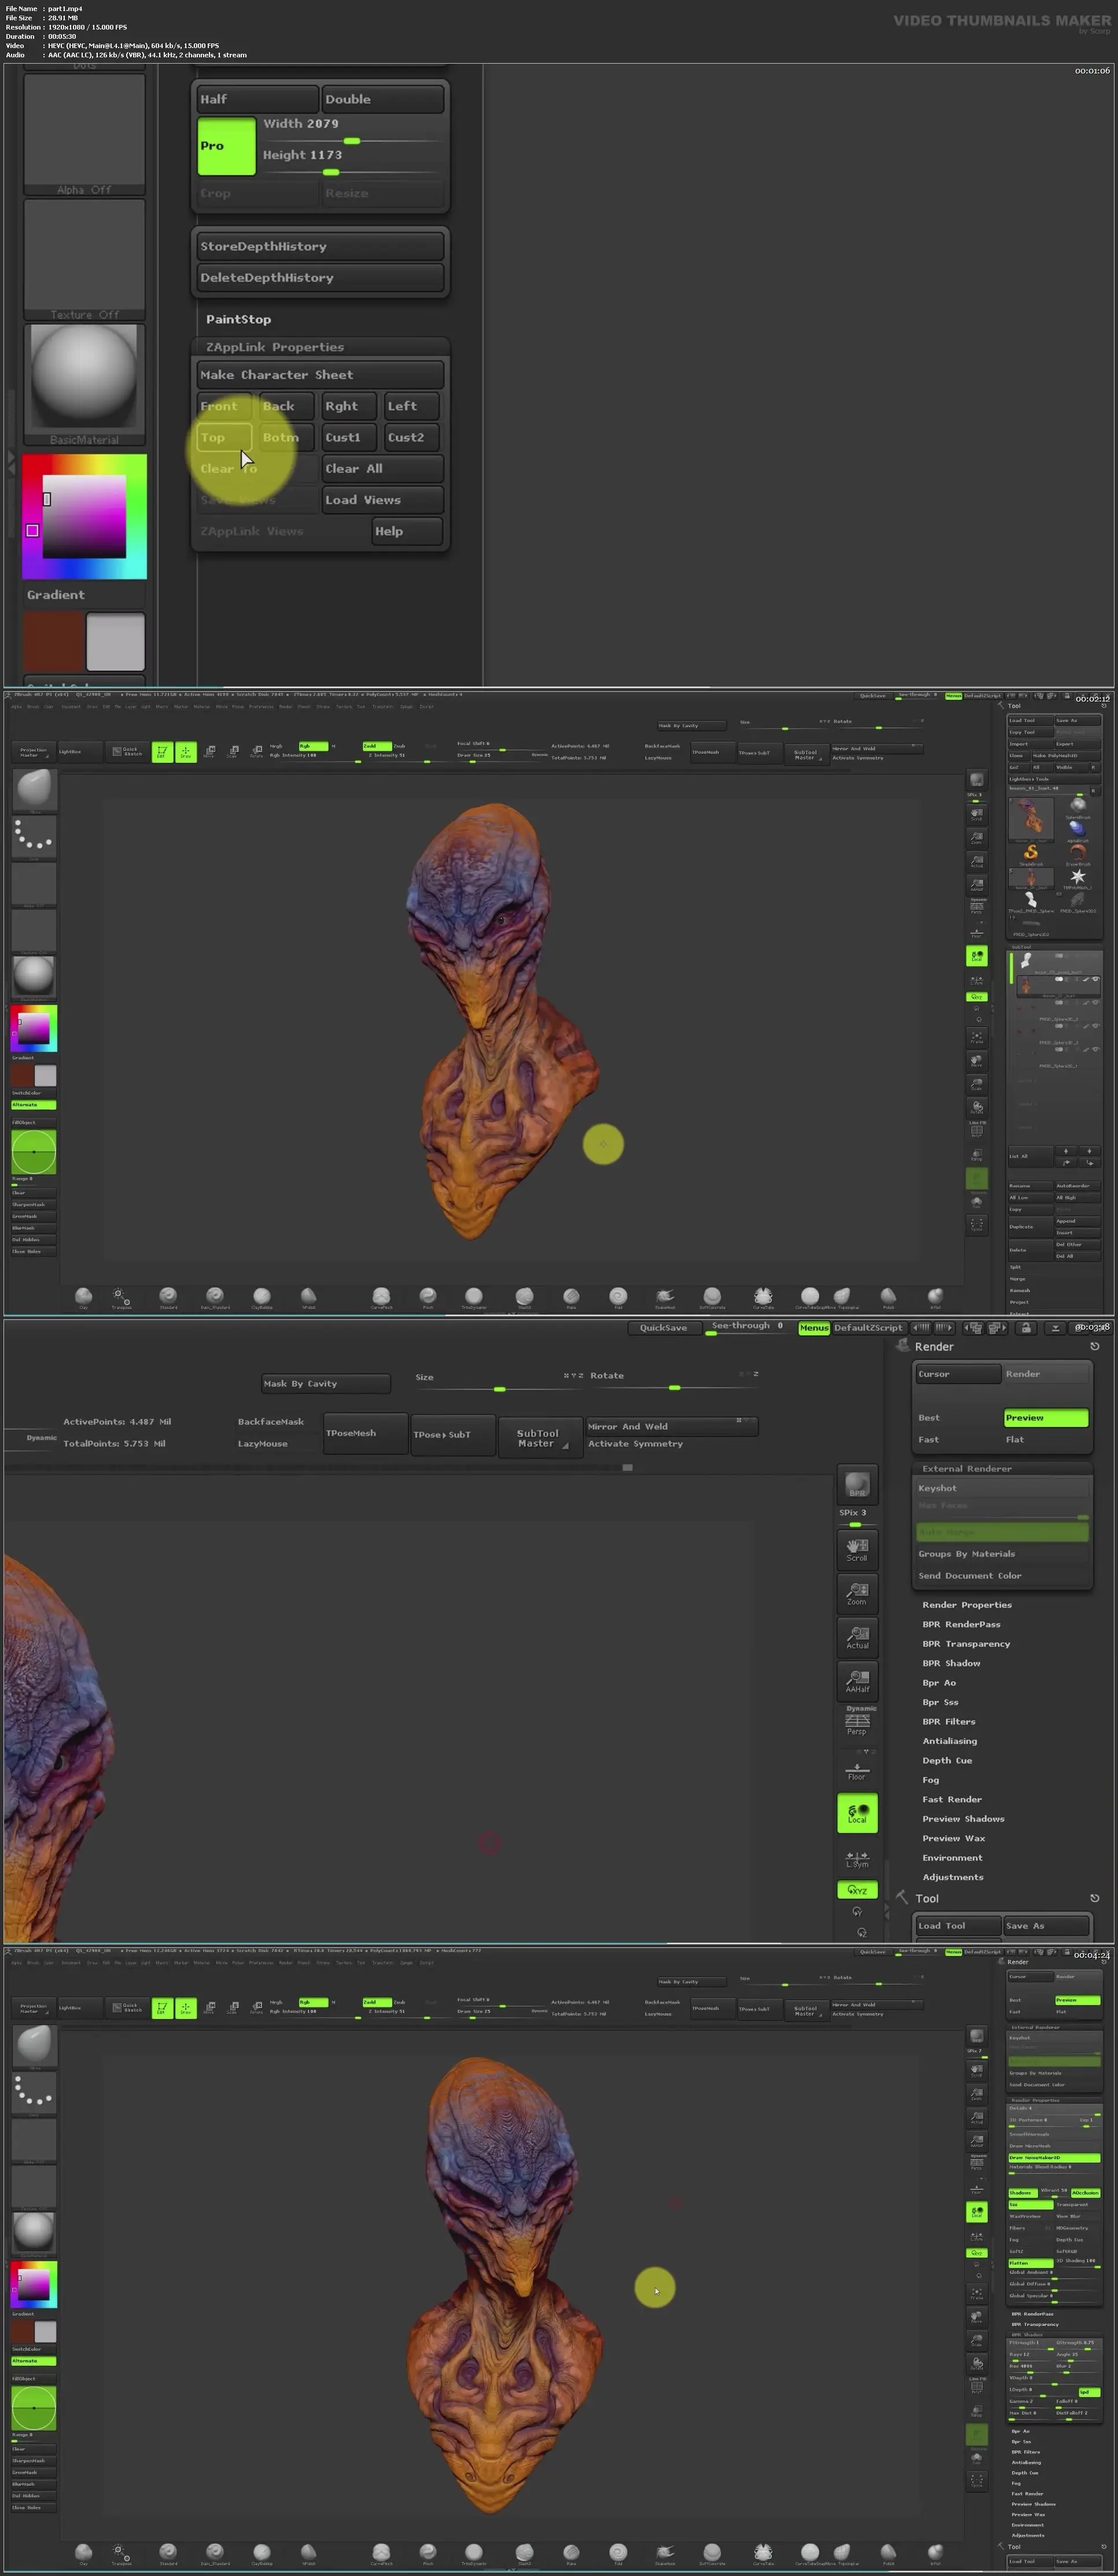The image size is (1118, 2576).
Task: Expand Render Properties in the enlarged Render palette
Action: pyautogui.click(x=967, y=1605)
